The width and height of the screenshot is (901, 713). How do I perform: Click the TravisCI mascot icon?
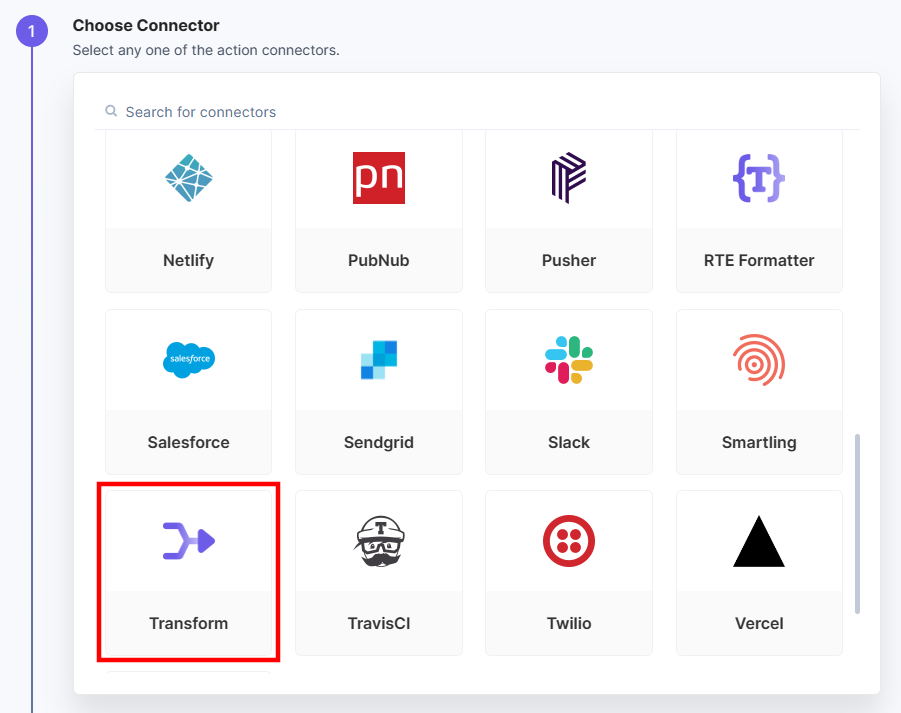pyautogui.click(x=378, y=540)
